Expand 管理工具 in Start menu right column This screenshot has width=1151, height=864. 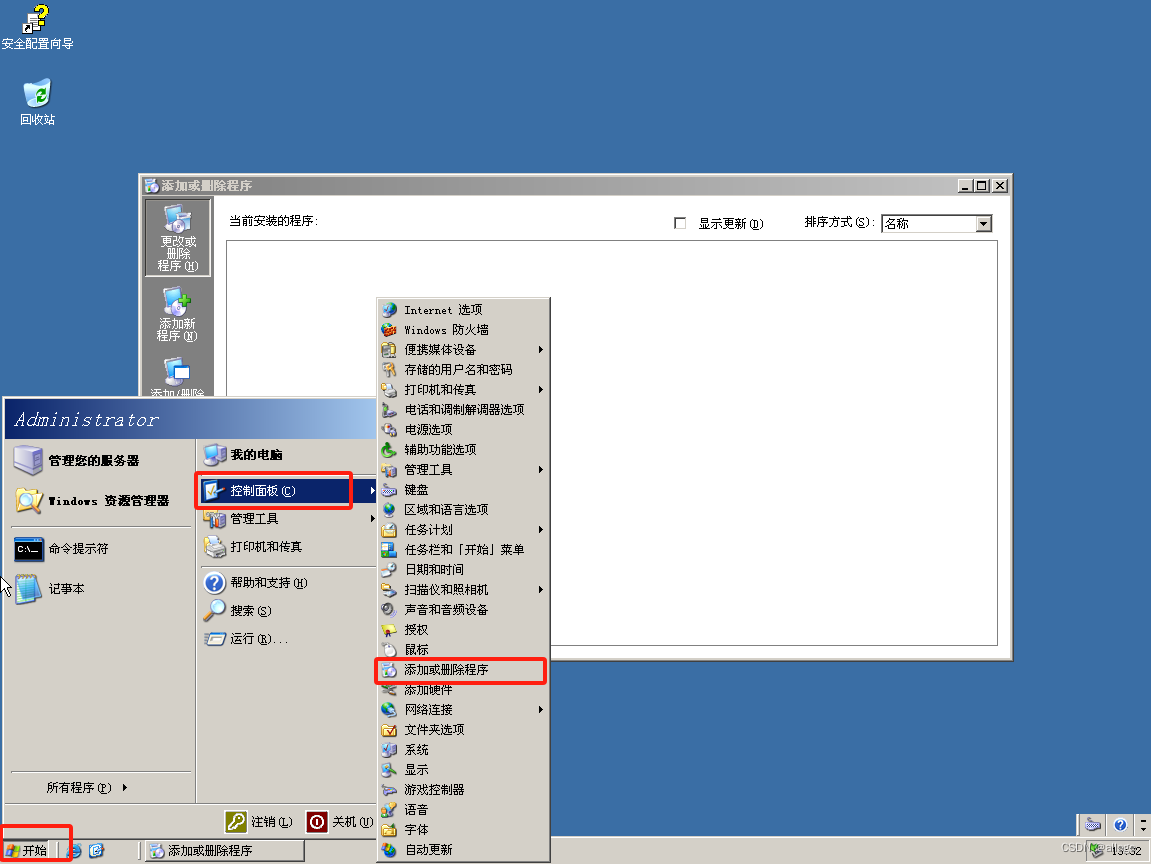pos(288,519)
